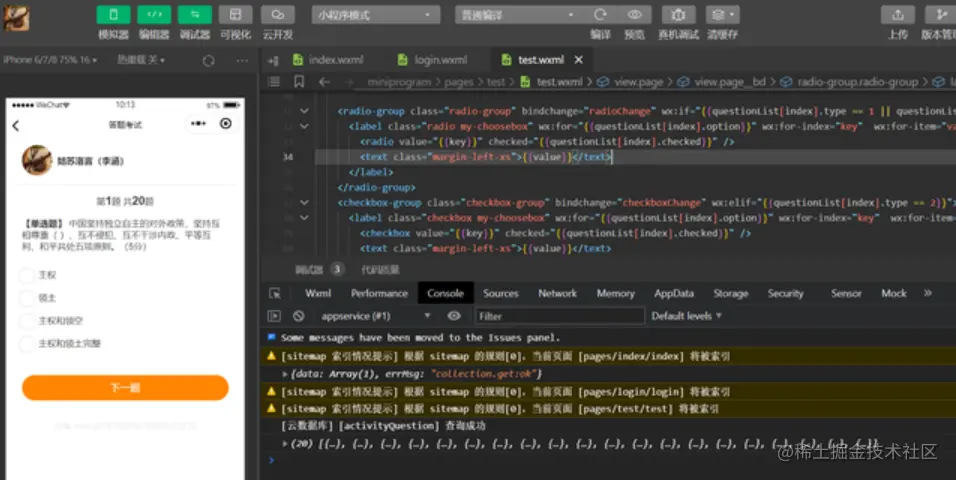Toggle the debugger (调试器) panel button
The height and width of the screenshot is (480, 956).
click(x=195, y=15)
